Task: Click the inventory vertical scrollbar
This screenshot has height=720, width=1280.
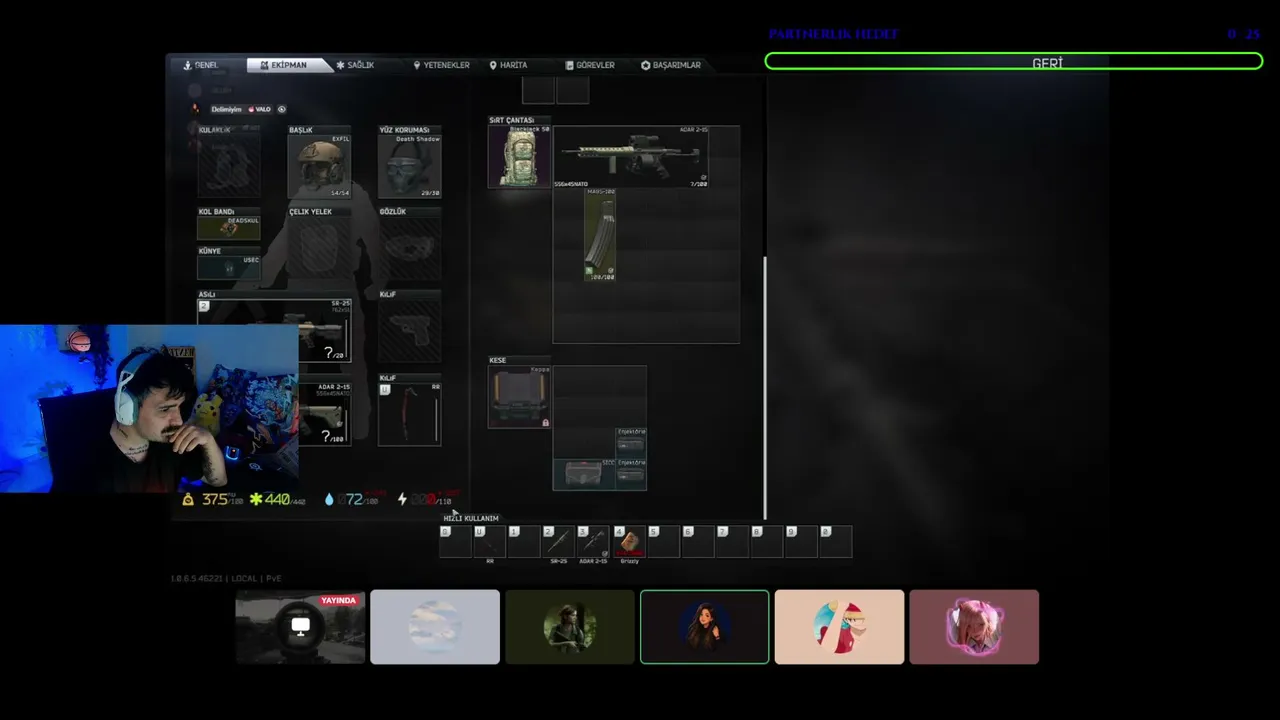Action: (765, 388)
